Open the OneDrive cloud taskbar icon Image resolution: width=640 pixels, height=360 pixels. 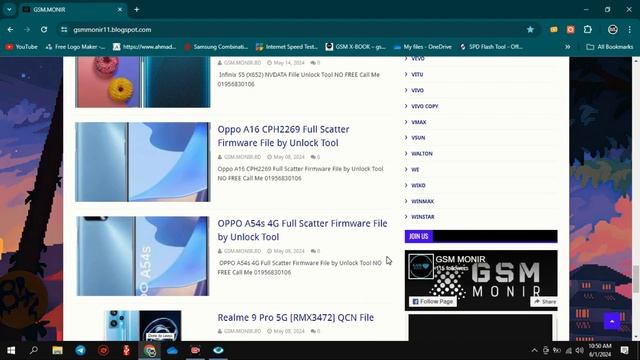[x=172, y=350]
